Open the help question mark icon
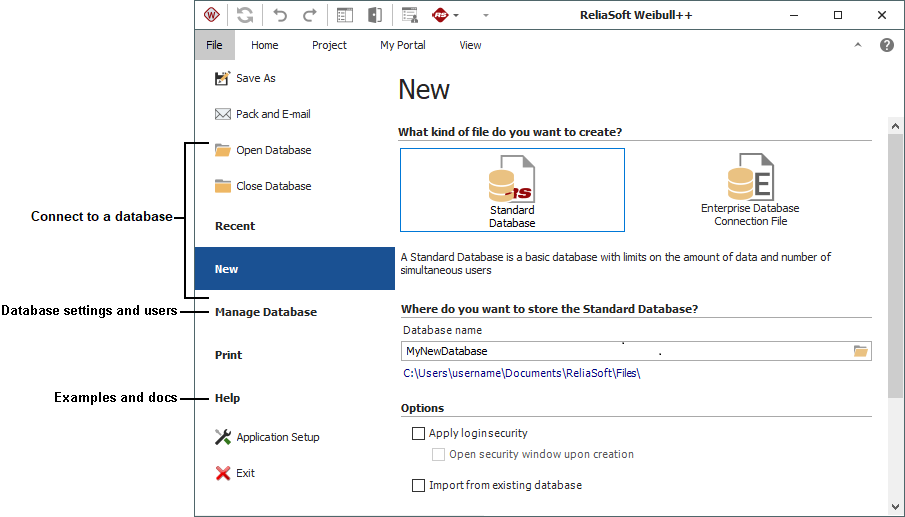 [x=886, y=45]
